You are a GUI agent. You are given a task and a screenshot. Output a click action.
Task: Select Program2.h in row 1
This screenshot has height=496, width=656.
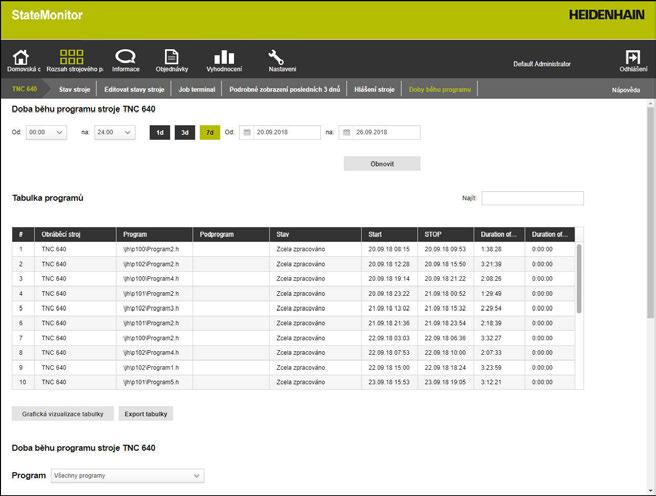151,249
